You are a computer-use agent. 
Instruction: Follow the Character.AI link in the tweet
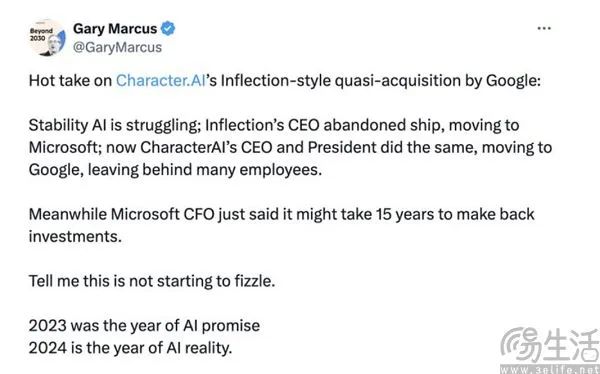pyautogui.click(x=161, y=81)
